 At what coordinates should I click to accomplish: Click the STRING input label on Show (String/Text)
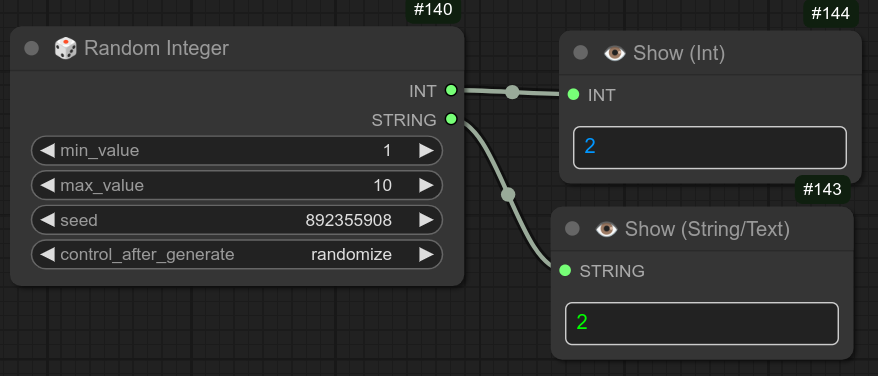(x=612, y=271)
